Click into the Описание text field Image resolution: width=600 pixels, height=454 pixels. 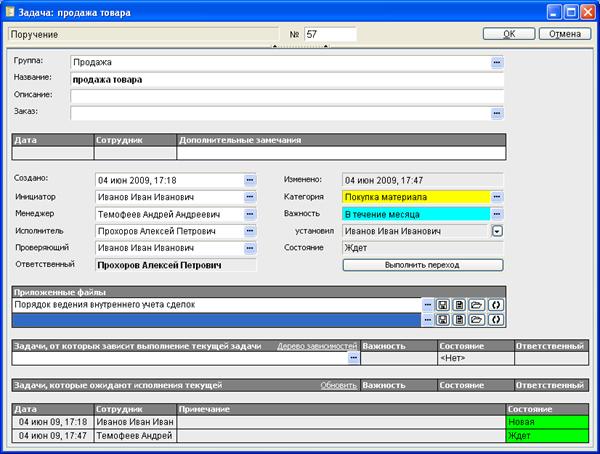287,96
